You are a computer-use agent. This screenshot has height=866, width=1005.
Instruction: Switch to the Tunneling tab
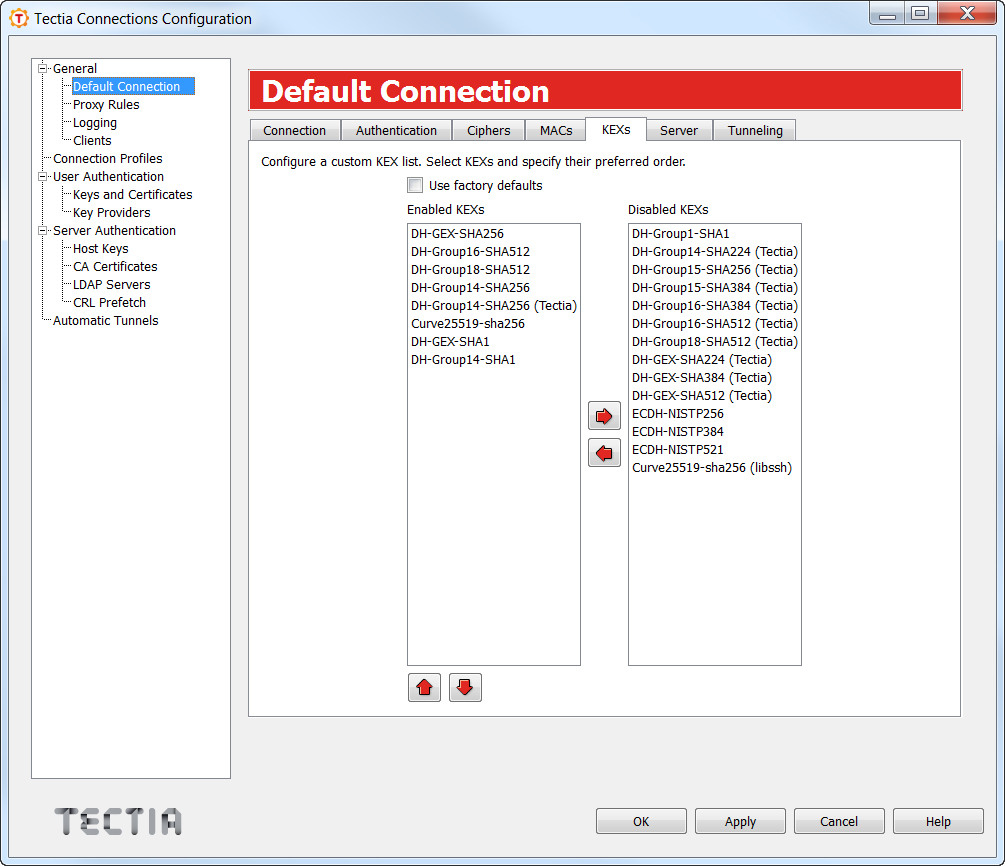tap(755, 131)
